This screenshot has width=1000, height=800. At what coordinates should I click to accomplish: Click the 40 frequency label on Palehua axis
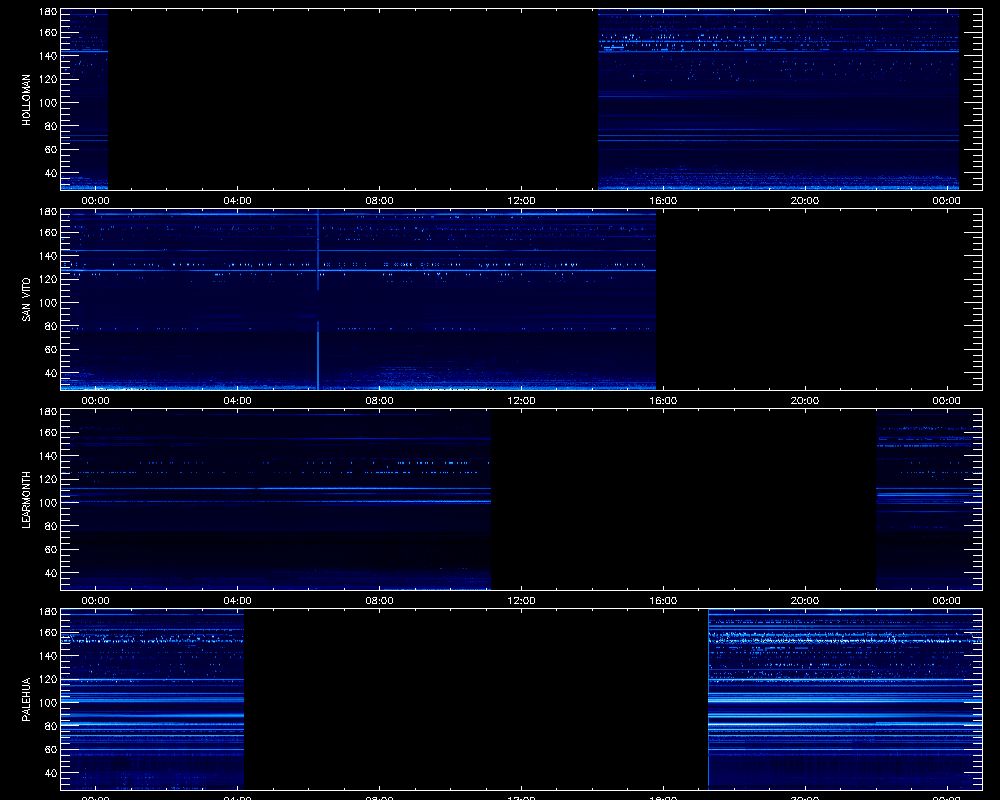click(x=51, y=773)
